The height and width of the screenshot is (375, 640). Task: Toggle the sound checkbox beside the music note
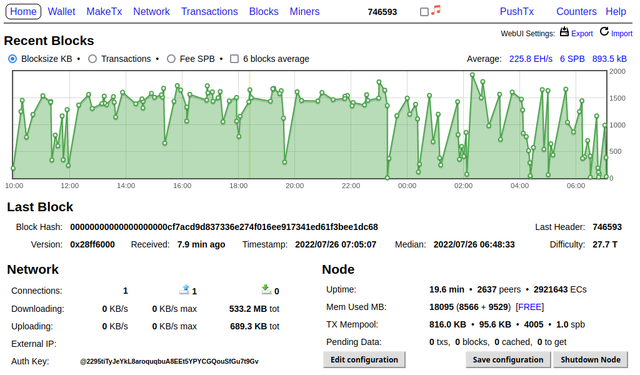click(x=424, y=12)
